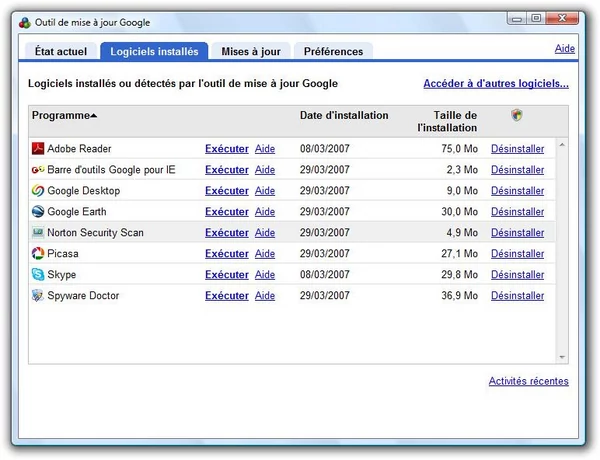The image size is (600, 460).
Task: Select the Barre d'outils Google pour IE row
Action: (292, 170)
